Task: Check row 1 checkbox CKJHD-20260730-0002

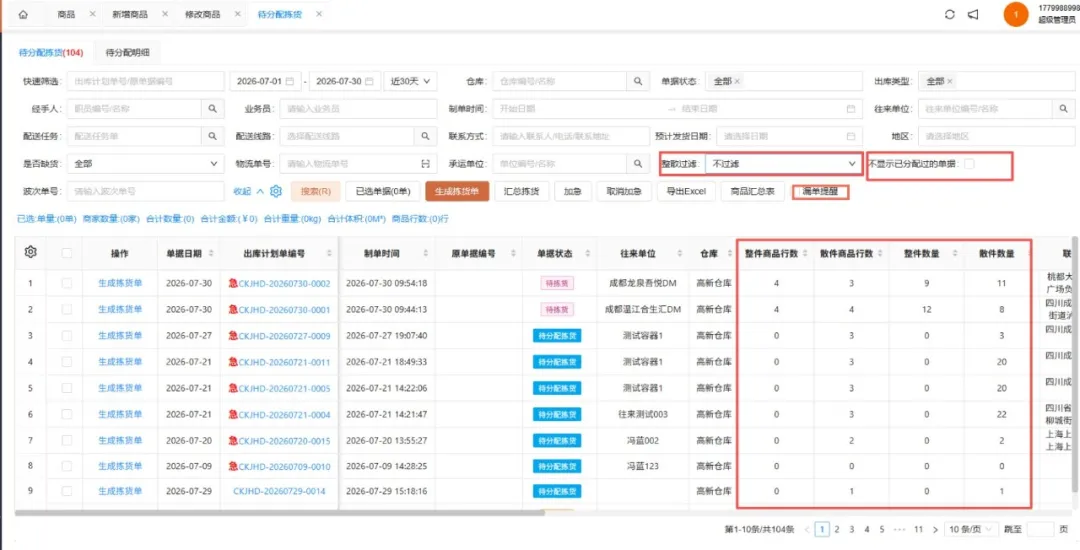Action: click(x=67, y=283)
